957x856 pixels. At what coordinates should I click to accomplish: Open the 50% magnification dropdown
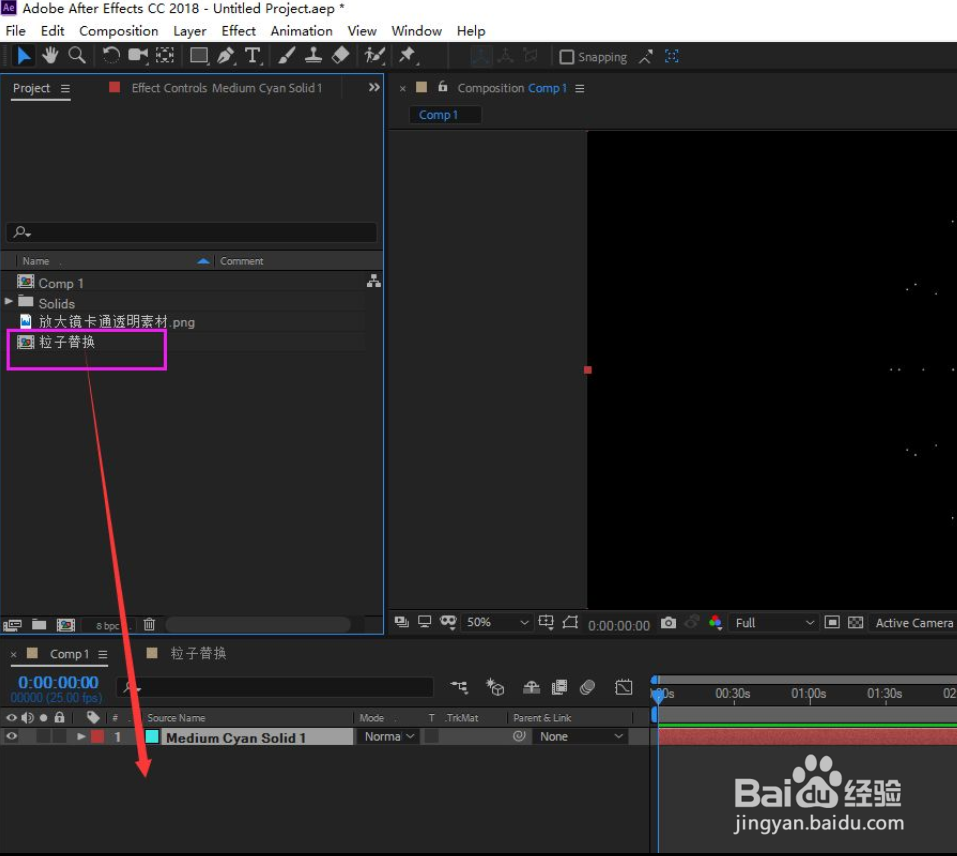click(496, 622)
